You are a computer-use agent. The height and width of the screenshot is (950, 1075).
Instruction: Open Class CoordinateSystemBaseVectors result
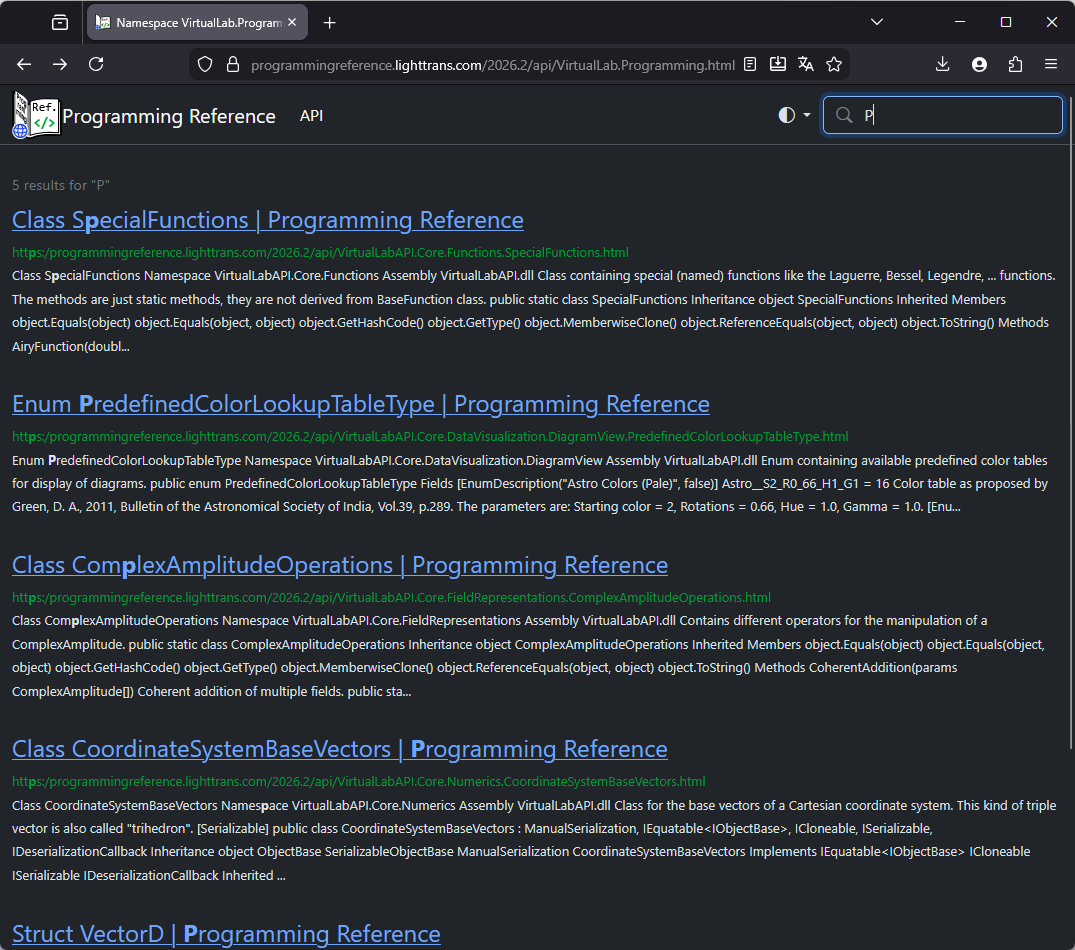point(339,749)
